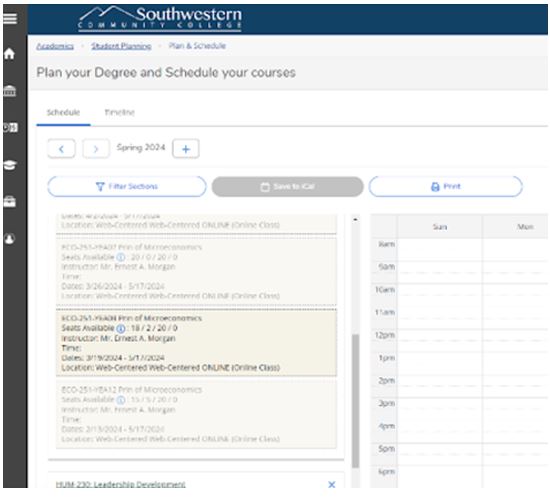550x498 pixels.
Task: Switch to the Timeline tab
Action: [x=120, y=113]
